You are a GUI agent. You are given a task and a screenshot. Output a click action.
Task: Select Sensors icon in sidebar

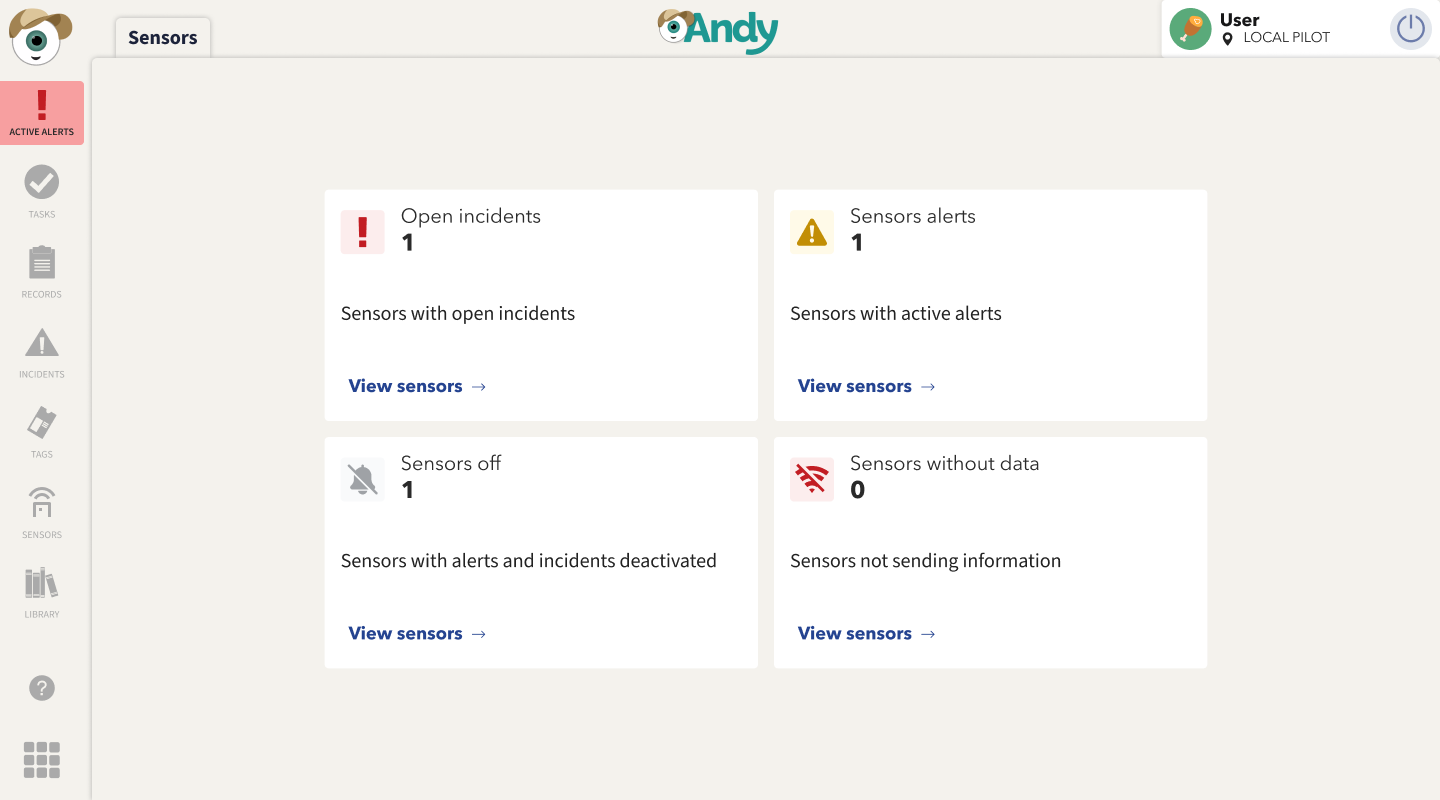coord(42,503)
